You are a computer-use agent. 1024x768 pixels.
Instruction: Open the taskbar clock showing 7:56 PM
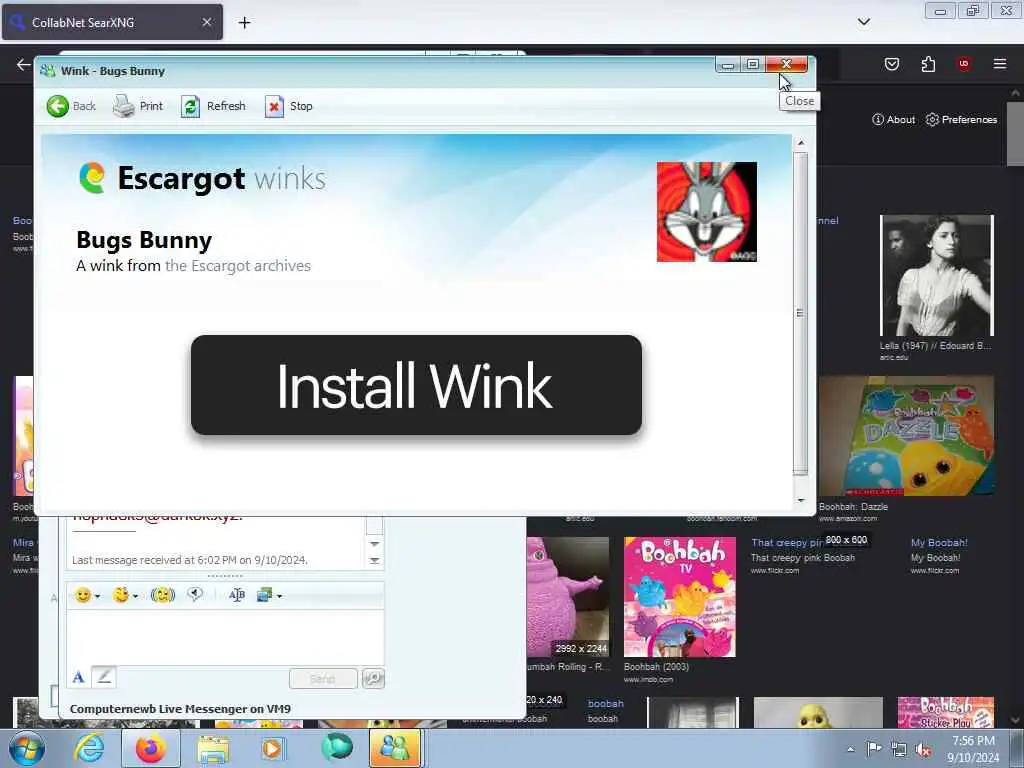click(x=973, y=749)
